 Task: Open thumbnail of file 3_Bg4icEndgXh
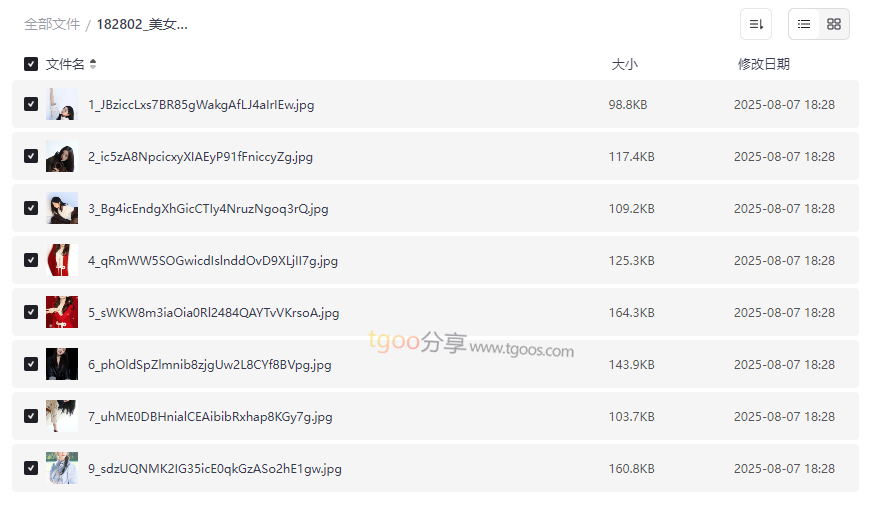tap(62, 208)
